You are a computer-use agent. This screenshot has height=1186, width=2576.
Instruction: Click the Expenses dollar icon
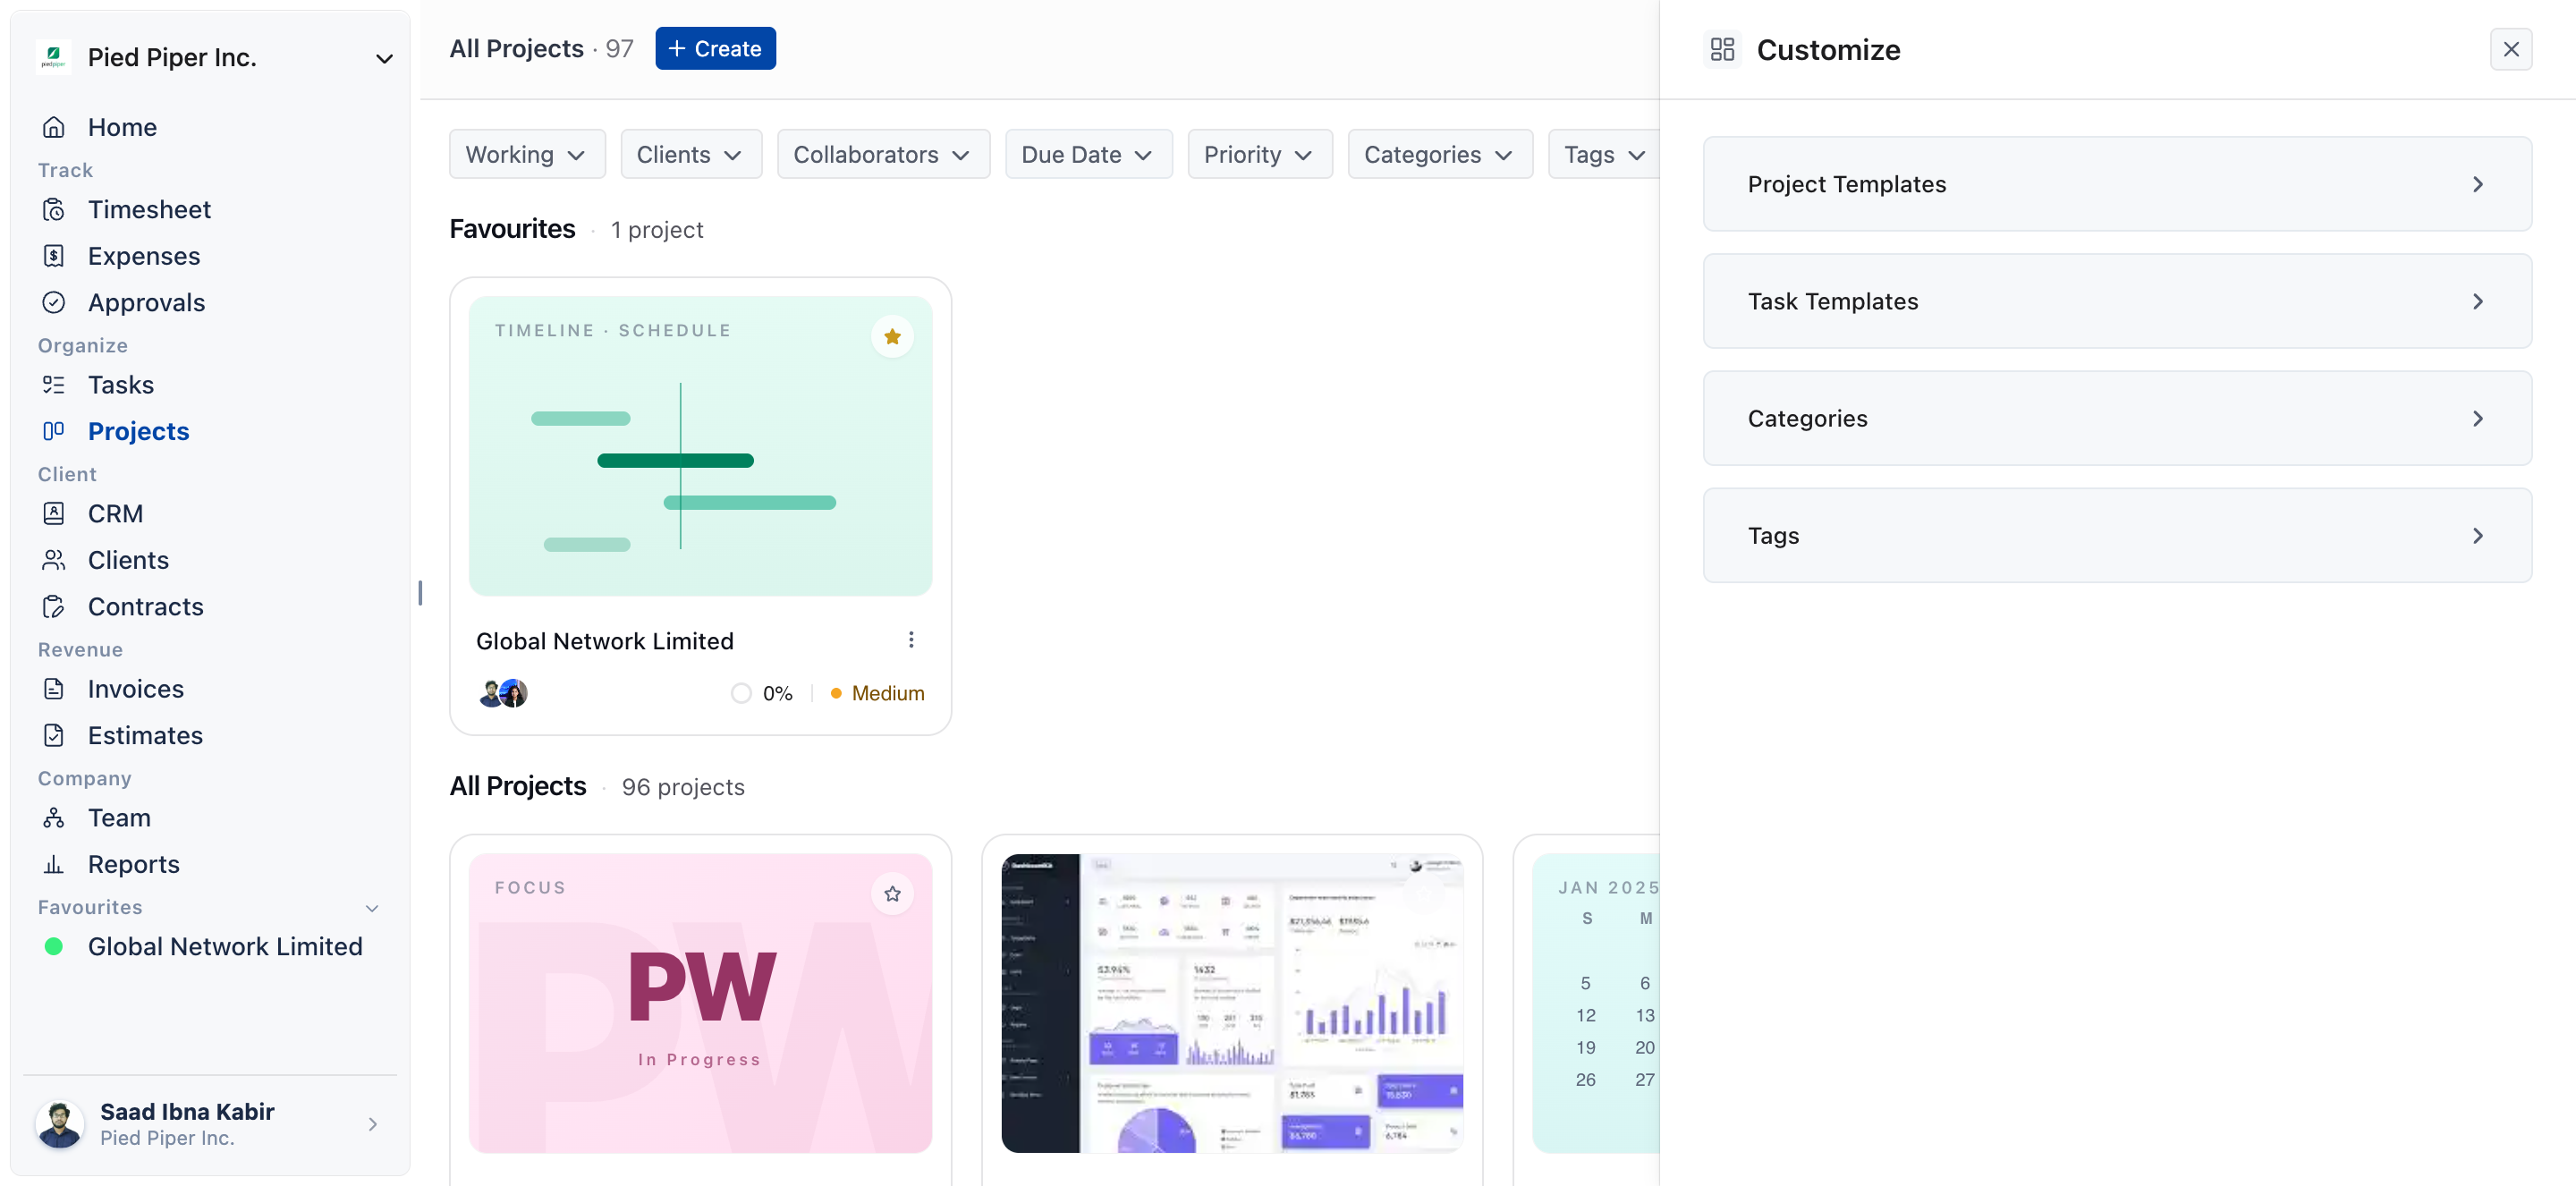[x=54, y=256]
